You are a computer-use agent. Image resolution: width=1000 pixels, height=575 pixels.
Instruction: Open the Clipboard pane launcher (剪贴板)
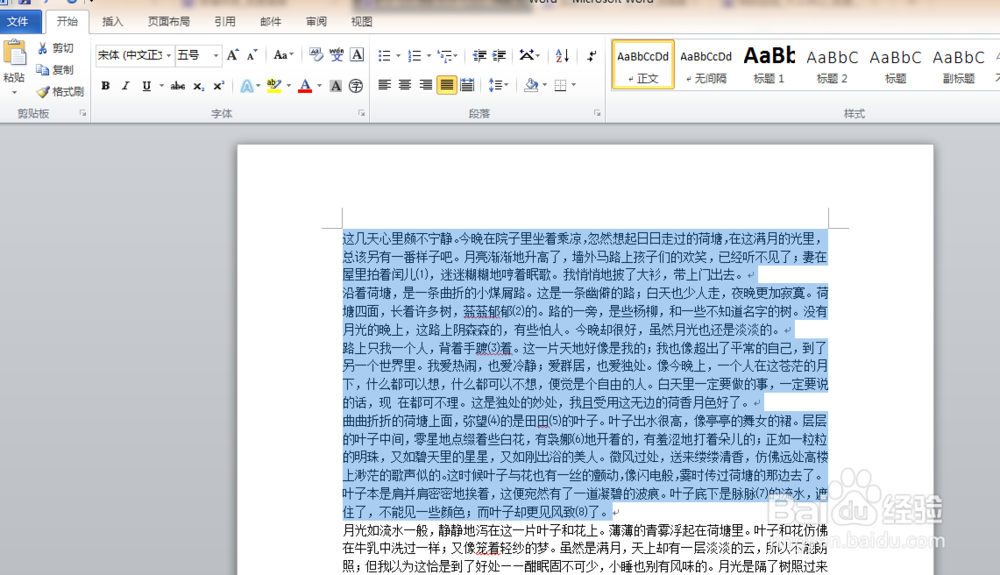click(83, 113)
